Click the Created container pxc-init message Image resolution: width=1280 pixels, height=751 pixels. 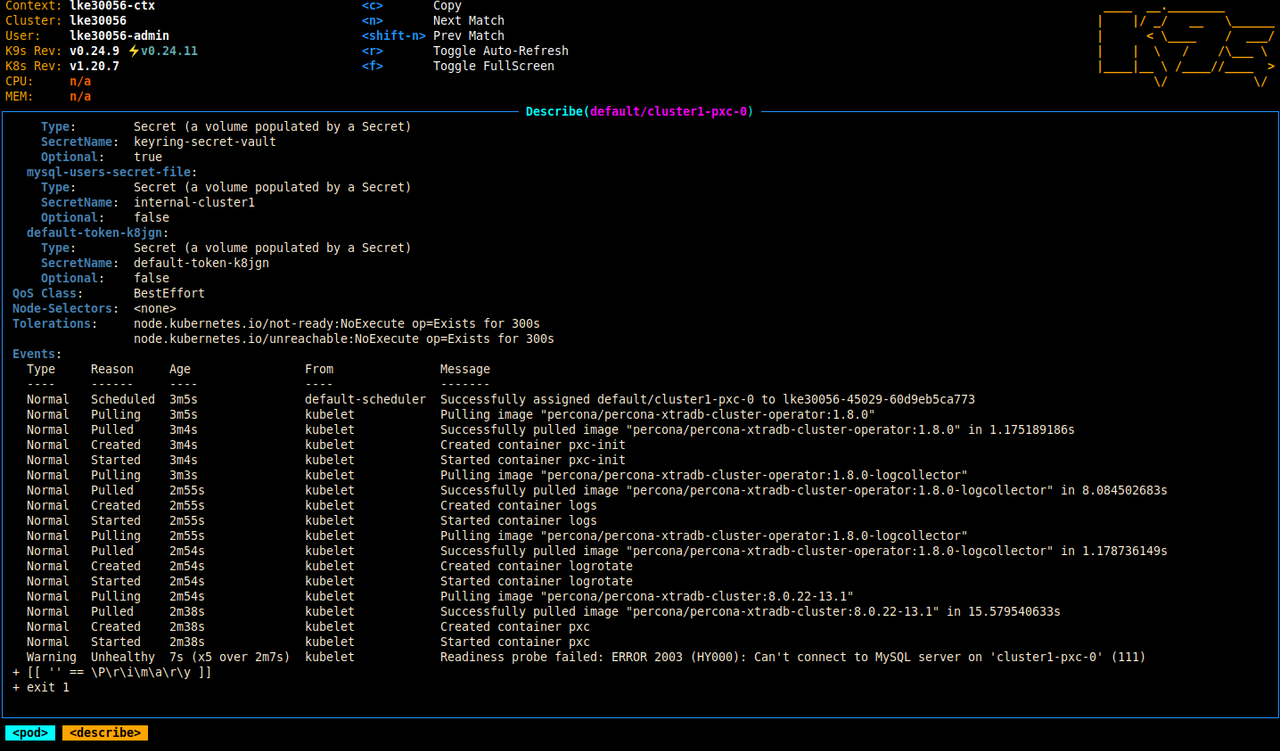533,445
